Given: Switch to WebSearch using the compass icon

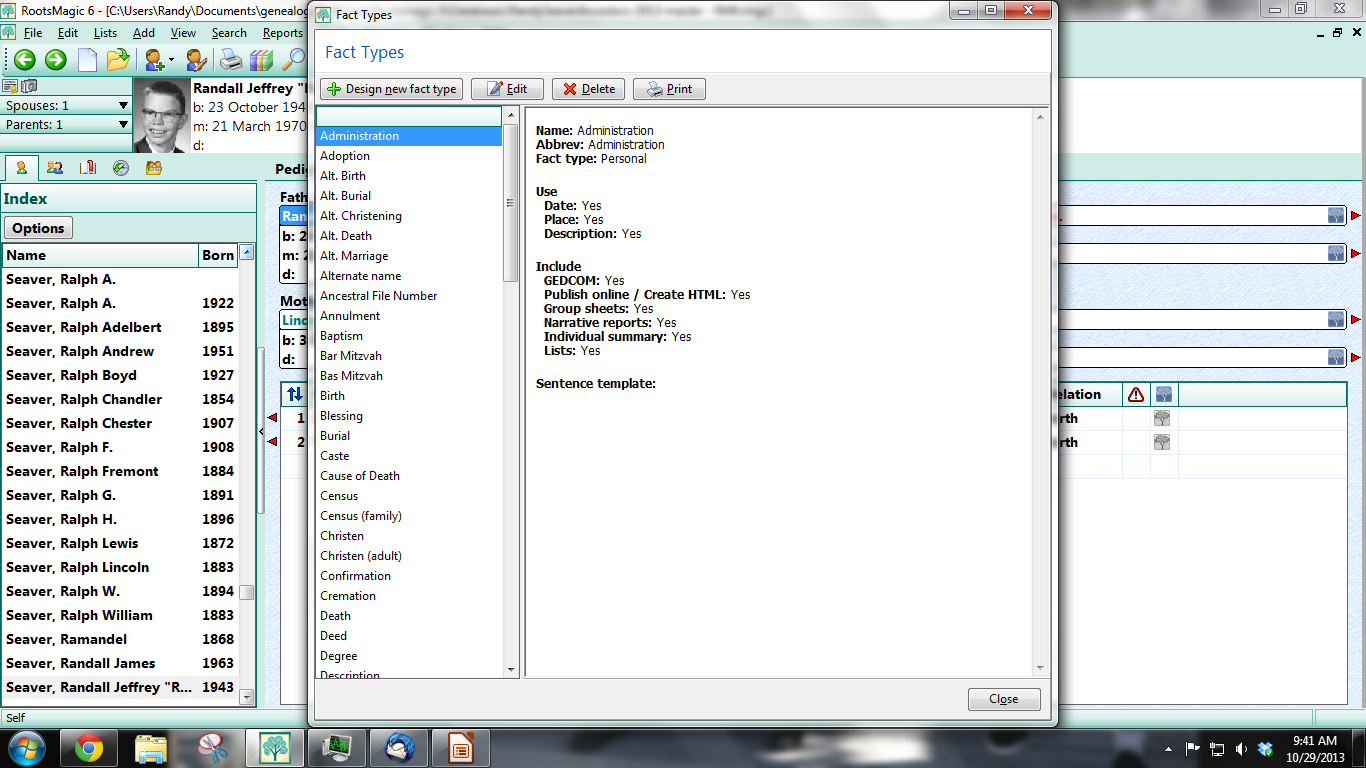Looking at the screenshot, I should pyautogui.click(x=121, y=168).
